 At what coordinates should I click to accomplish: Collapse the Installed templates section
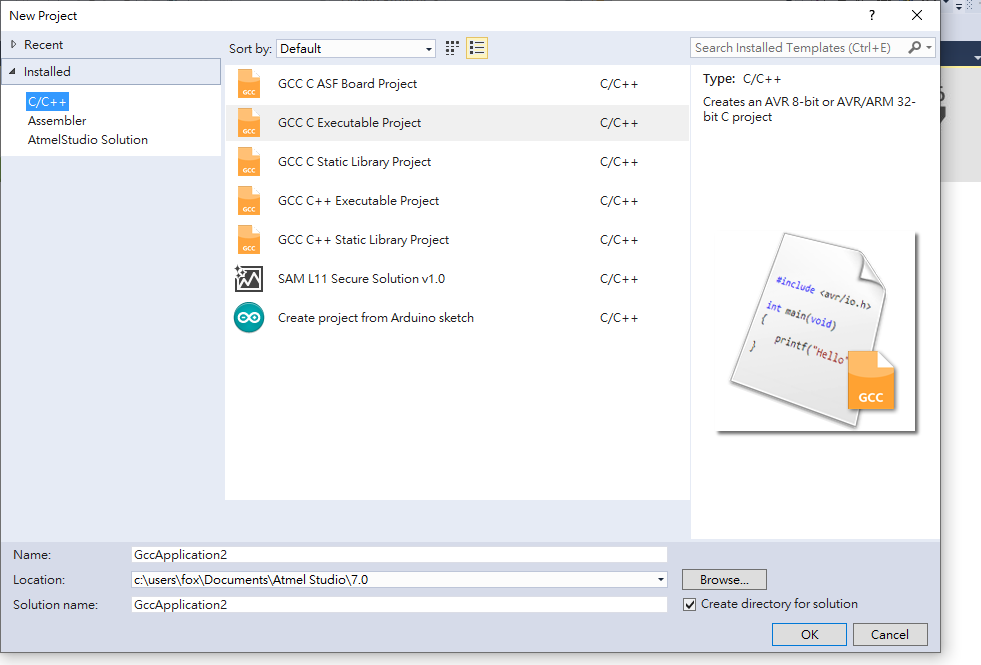(12, 71)
